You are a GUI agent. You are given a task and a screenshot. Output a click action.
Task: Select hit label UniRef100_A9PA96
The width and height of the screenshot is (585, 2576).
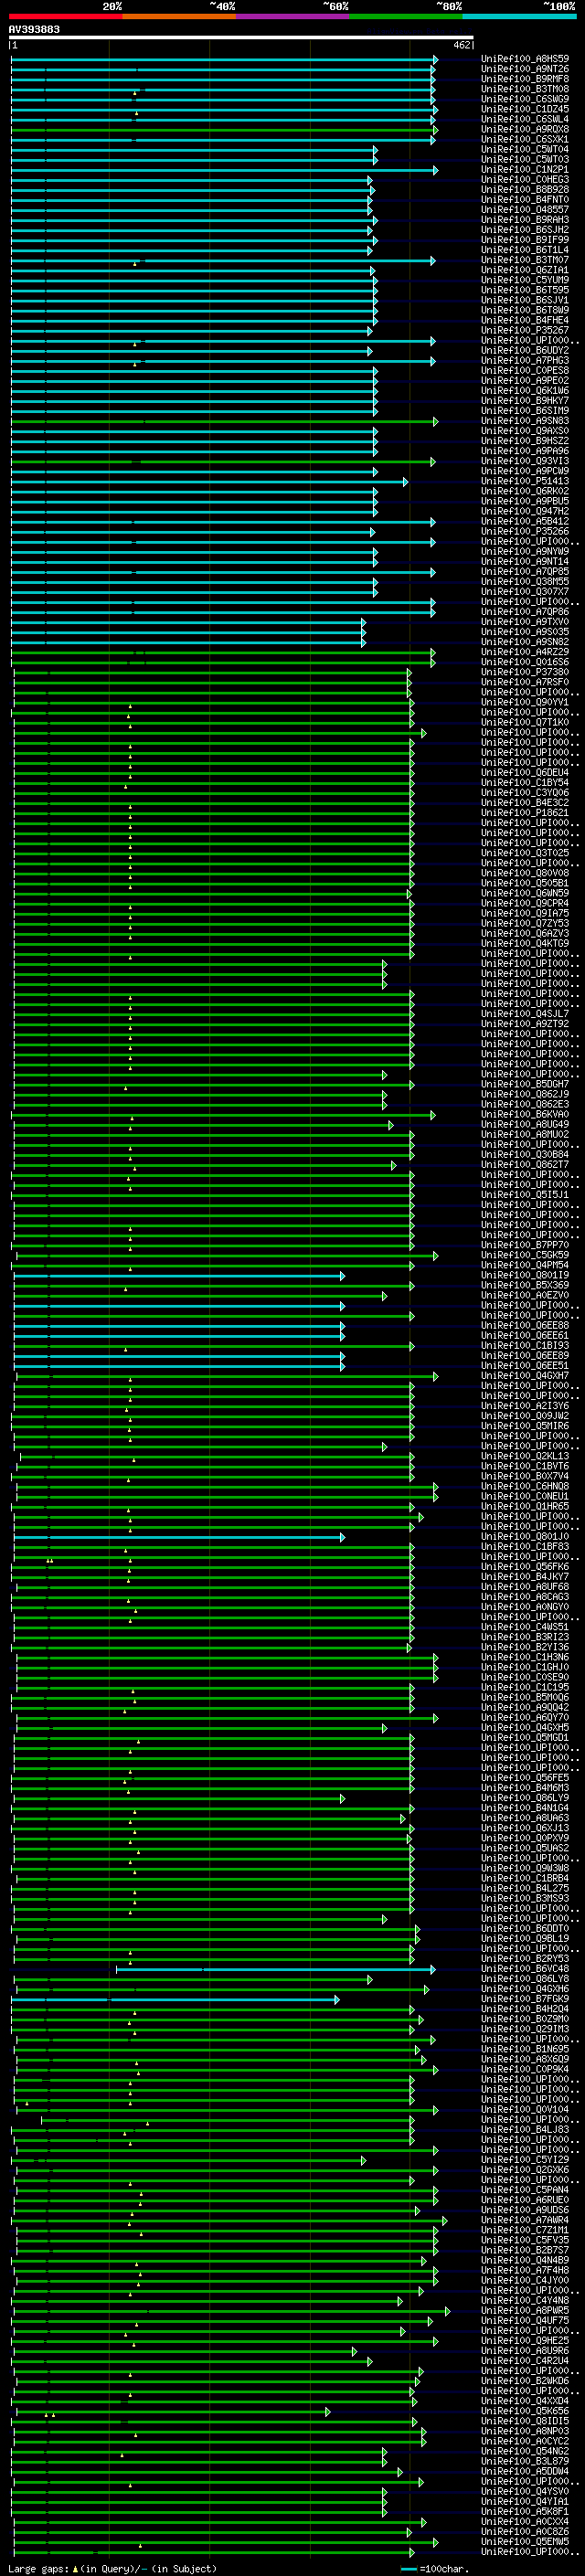tap(525, 451)
